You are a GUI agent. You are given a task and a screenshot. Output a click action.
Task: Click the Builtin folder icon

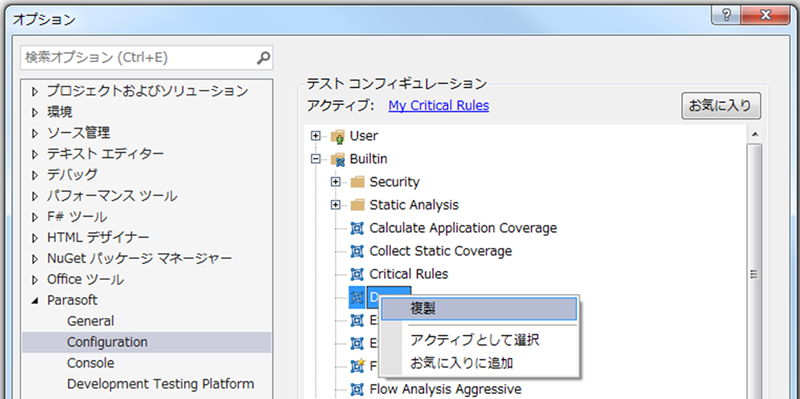(x=338, y=159)
